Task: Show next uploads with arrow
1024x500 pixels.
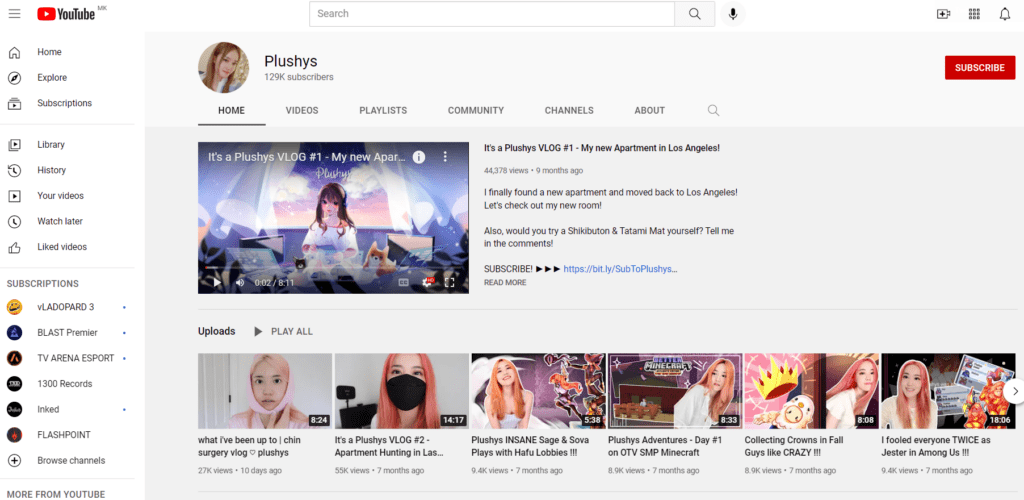Action: point(1014,391)
